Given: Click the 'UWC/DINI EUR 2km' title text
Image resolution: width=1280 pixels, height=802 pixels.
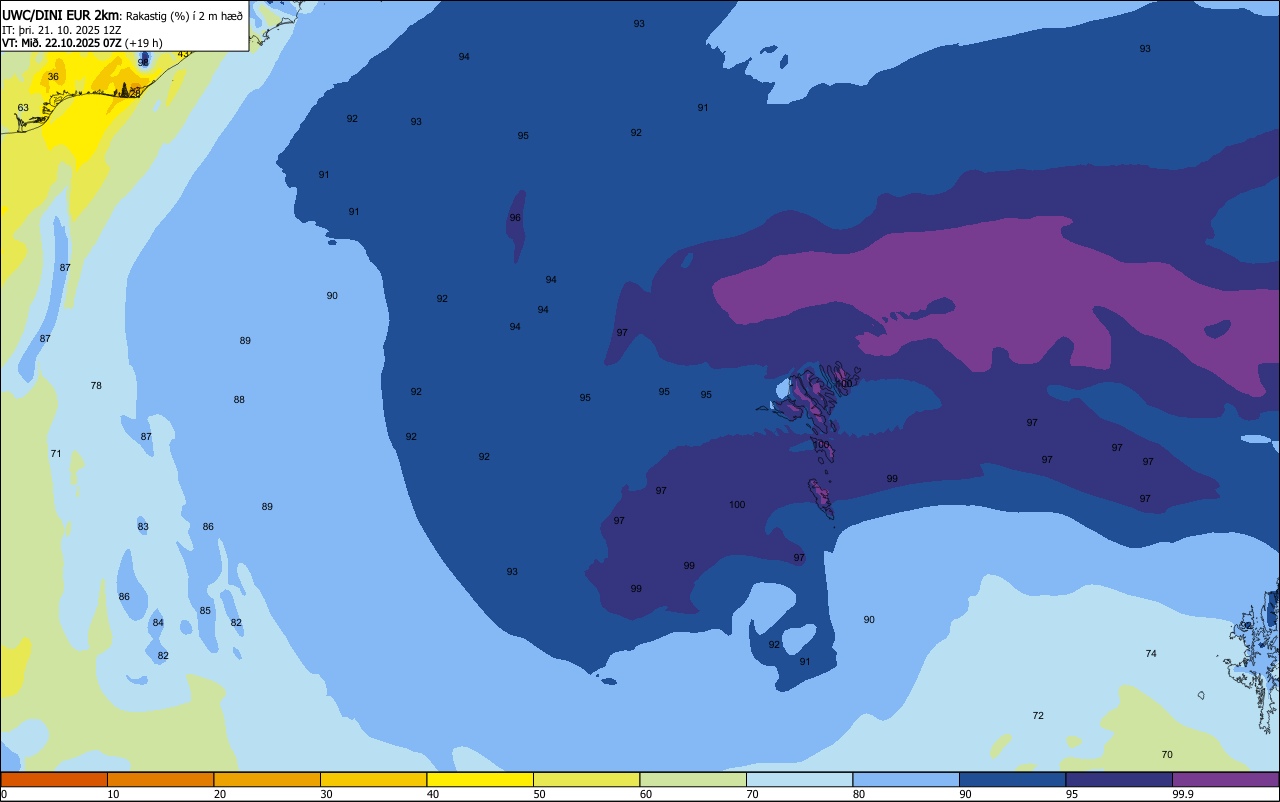Looking at the screenshot, I should [x=60, y=14].
